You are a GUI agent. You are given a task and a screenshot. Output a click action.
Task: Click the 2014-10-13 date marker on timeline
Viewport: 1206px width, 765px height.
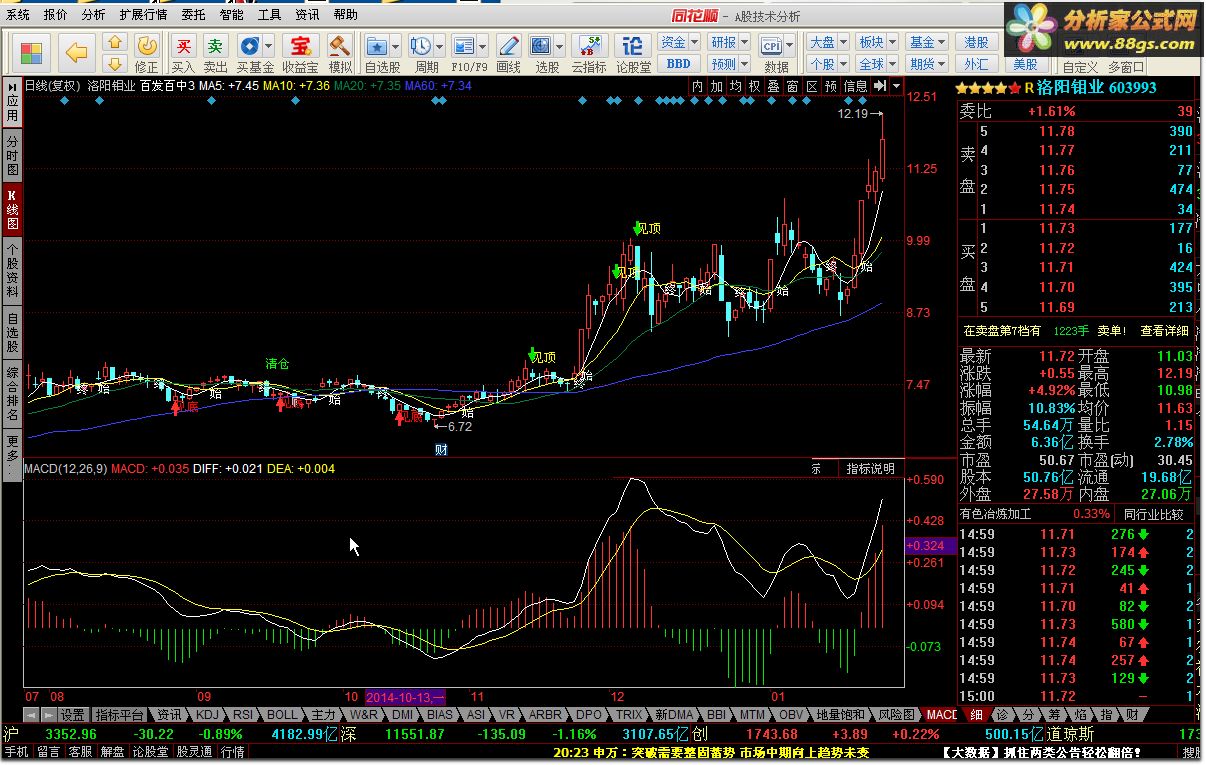pyautogui.click(x=405, y=696)
